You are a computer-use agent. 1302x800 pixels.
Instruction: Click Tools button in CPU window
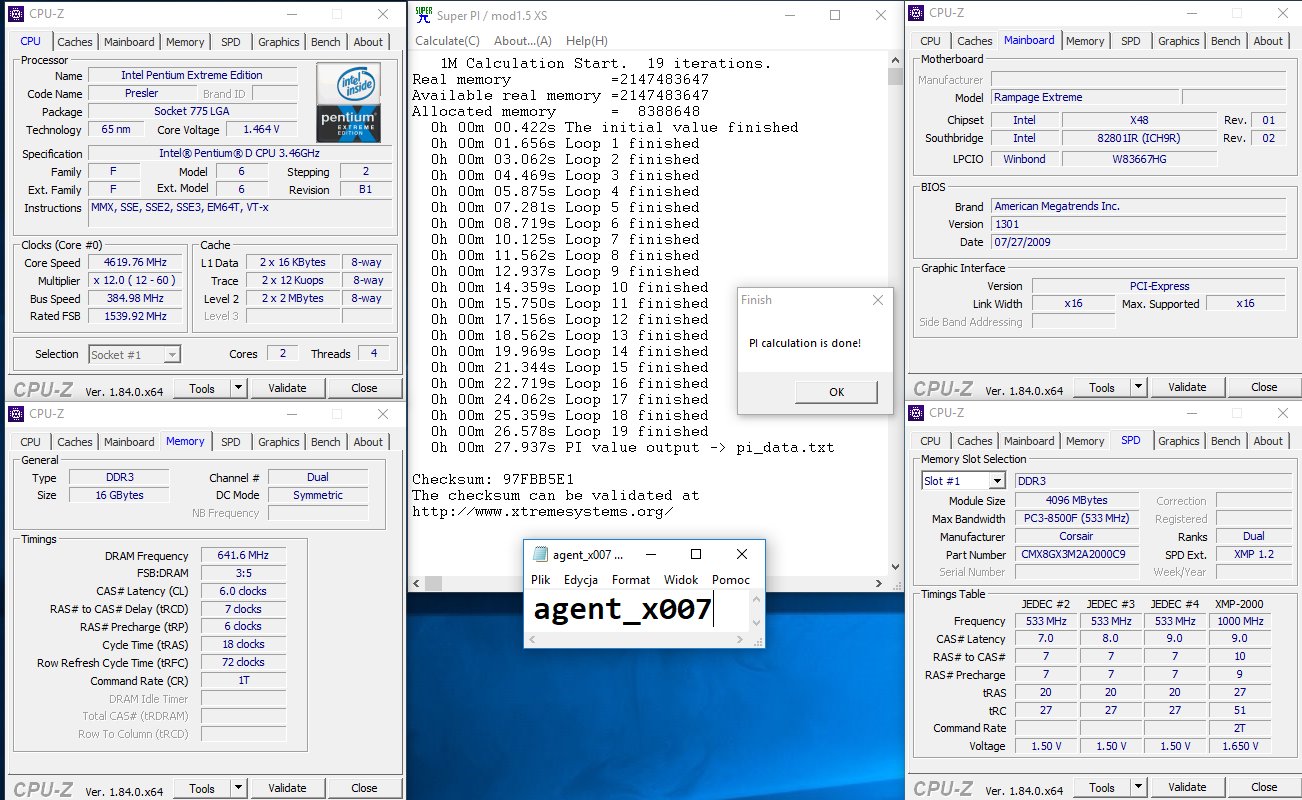202,388
